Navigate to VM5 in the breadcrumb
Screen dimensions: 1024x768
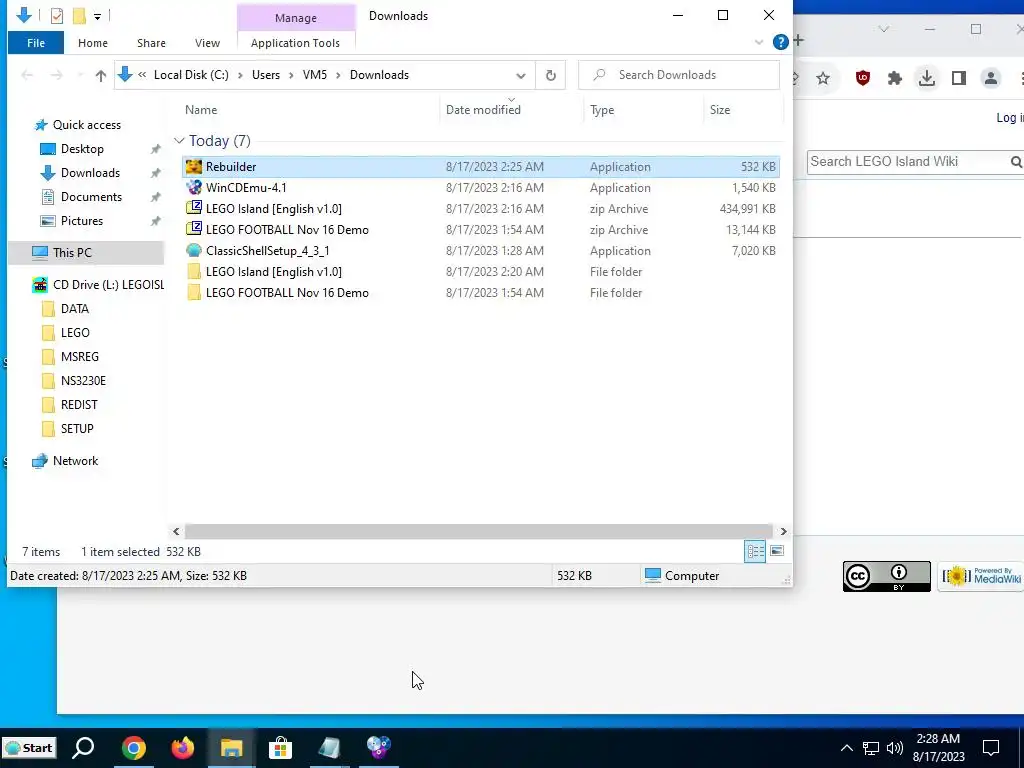point(315,74)
